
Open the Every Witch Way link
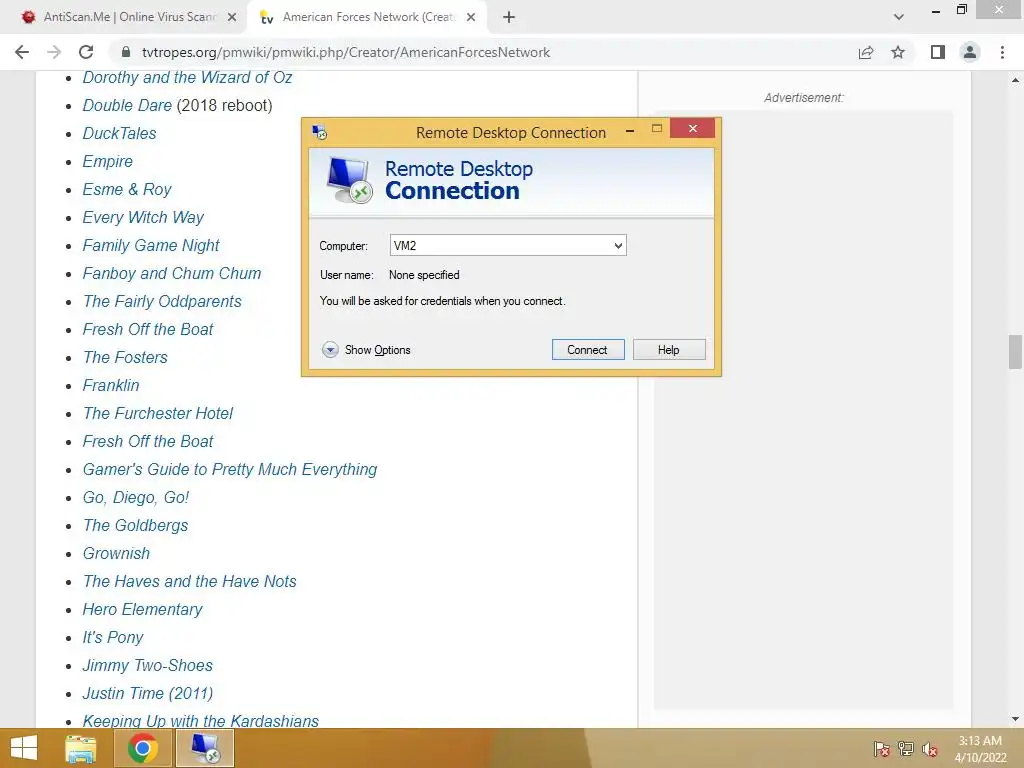point(143,217)
